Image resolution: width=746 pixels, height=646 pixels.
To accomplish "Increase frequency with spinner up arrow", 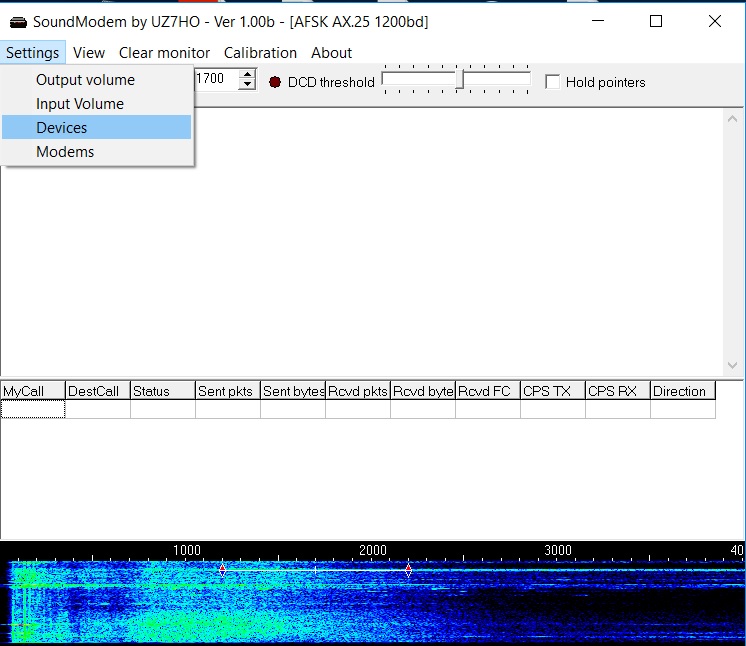I will (x=248, y=75).
